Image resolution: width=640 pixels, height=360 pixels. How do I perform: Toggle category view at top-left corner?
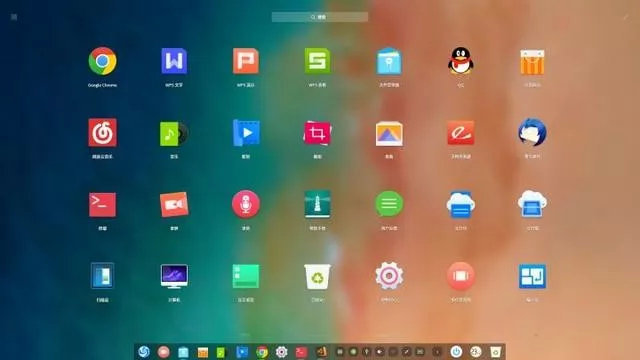(14, 17)
